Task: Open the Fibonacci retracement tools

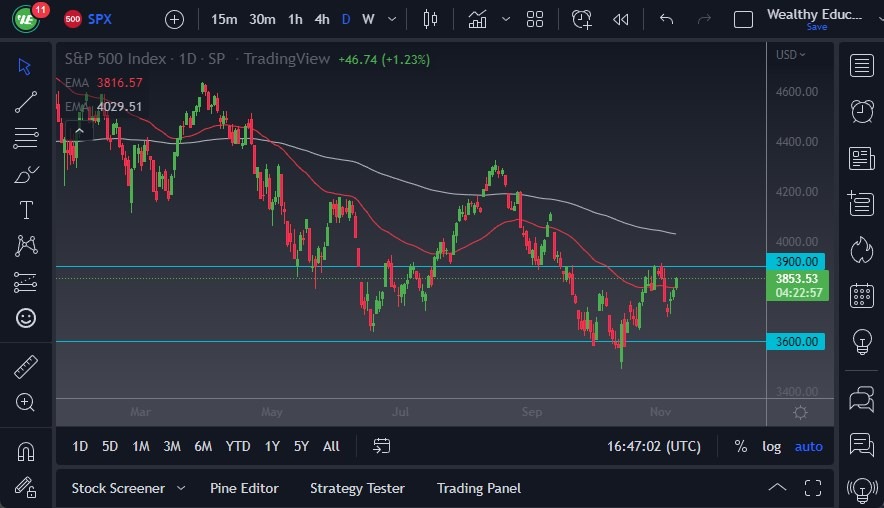Action: (25, 138)
